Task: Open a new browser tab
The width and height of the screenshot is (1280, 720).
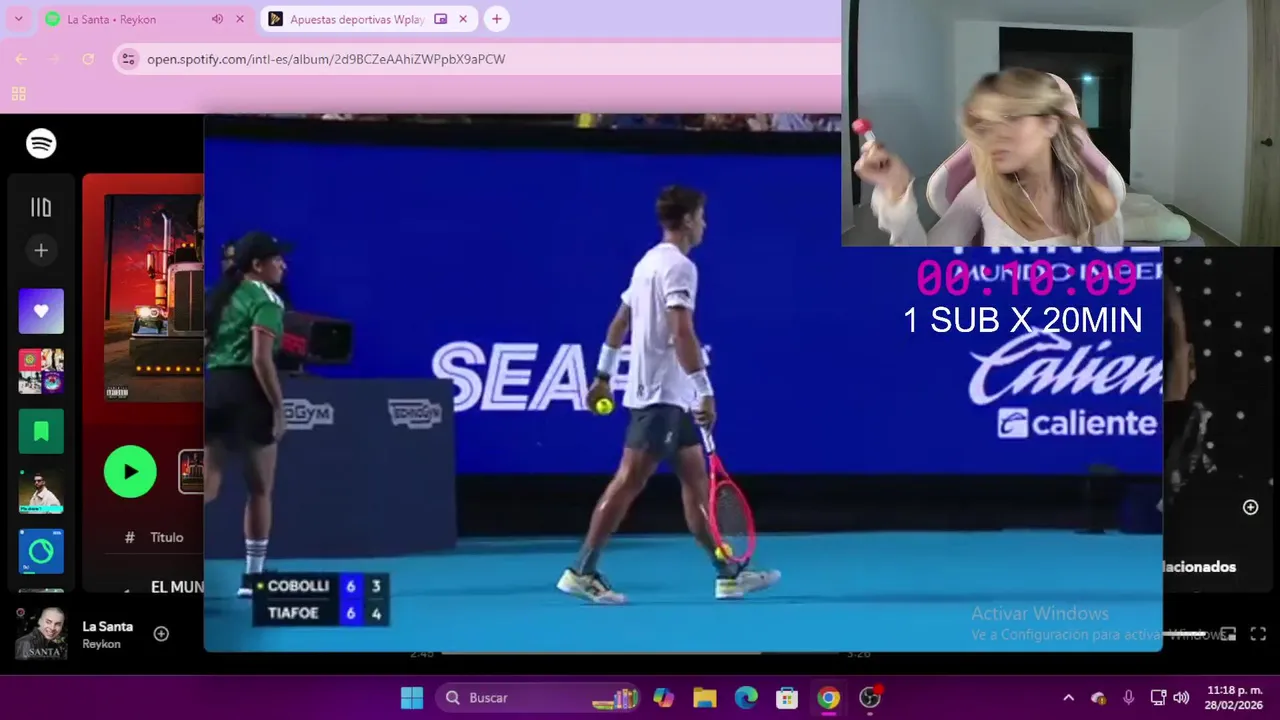Action: (496, 19)
